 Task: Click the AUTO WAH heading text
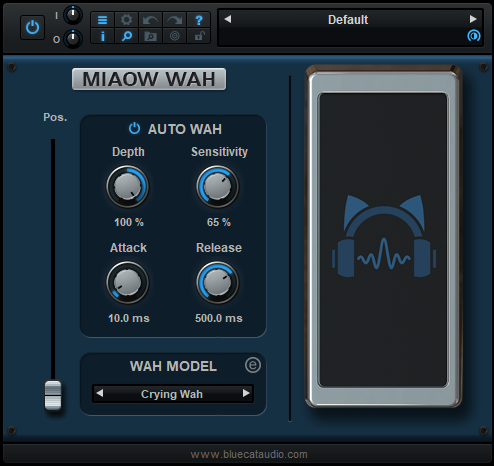[185, 129]
